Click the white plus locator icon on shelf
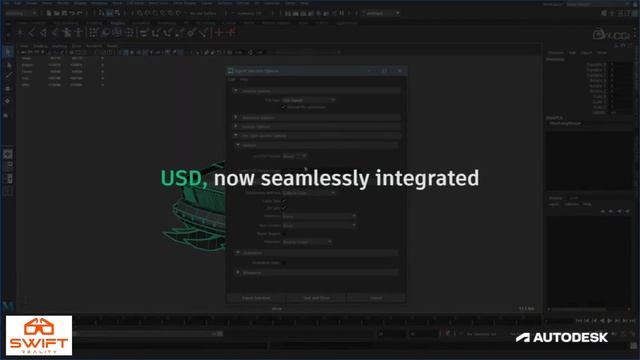The width and height of the screenshot is (640, 360). pyautogui.click(x=219, y=32)
